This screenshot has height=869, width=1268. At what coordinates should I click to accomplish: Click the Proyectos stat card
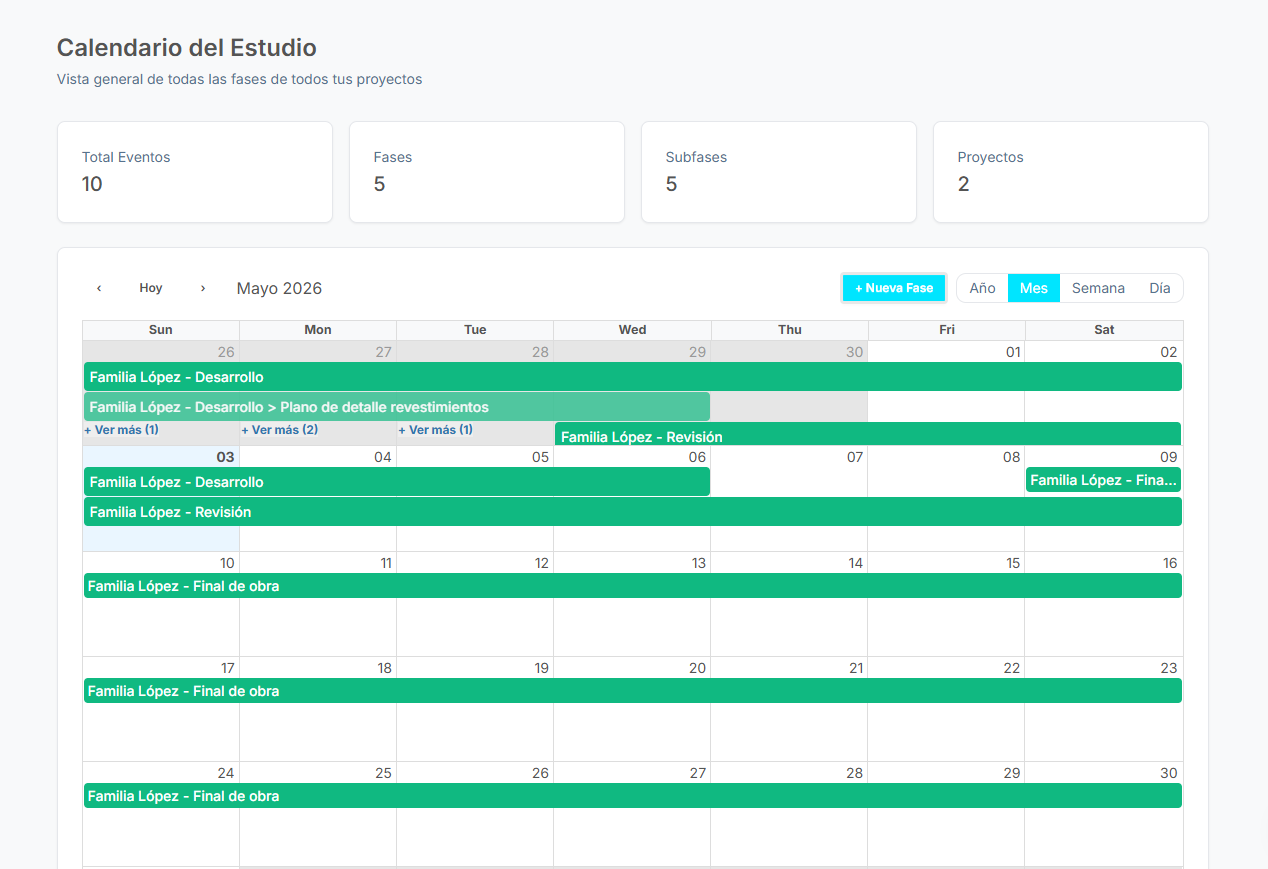(x=1071, y=172)
